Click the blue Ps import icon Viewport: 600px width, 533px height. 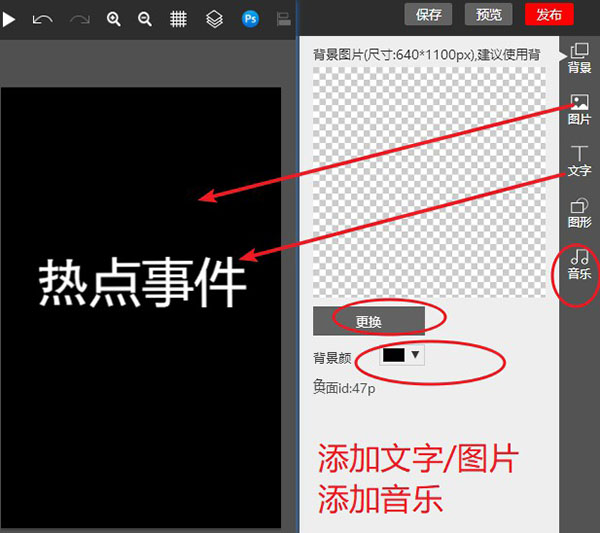[x=250, y=19]
